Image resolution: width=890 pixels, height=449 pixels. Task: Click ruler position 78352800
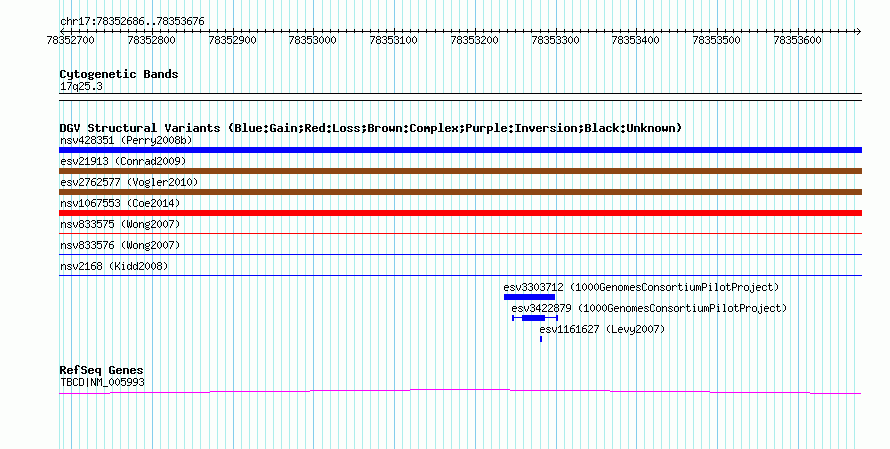152,40
